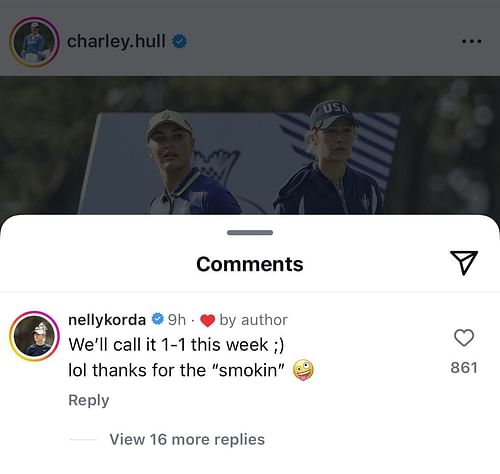The height and width of the screenshot is (474, 500).
Task: Open the three-dot post options menu
Action: point(472,41)
